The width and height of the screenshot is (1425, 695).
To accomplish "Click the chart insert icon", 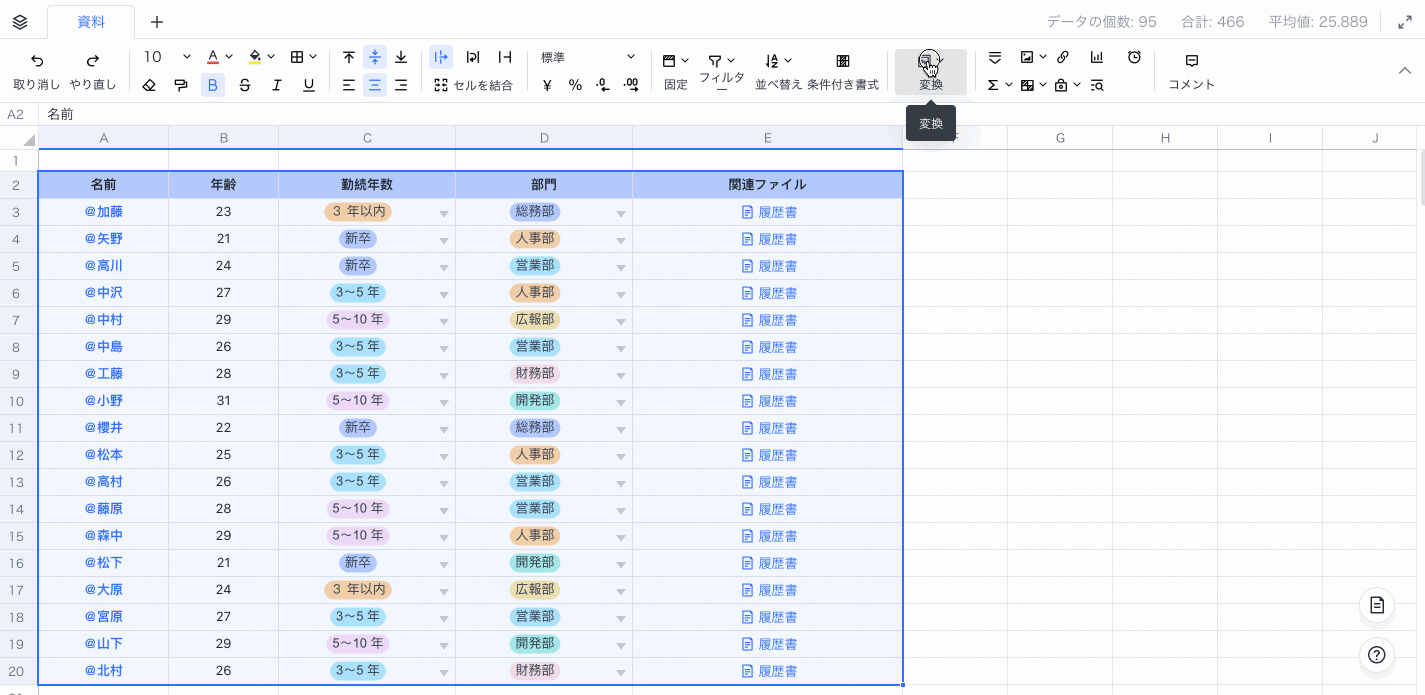I will (1097, 58).
